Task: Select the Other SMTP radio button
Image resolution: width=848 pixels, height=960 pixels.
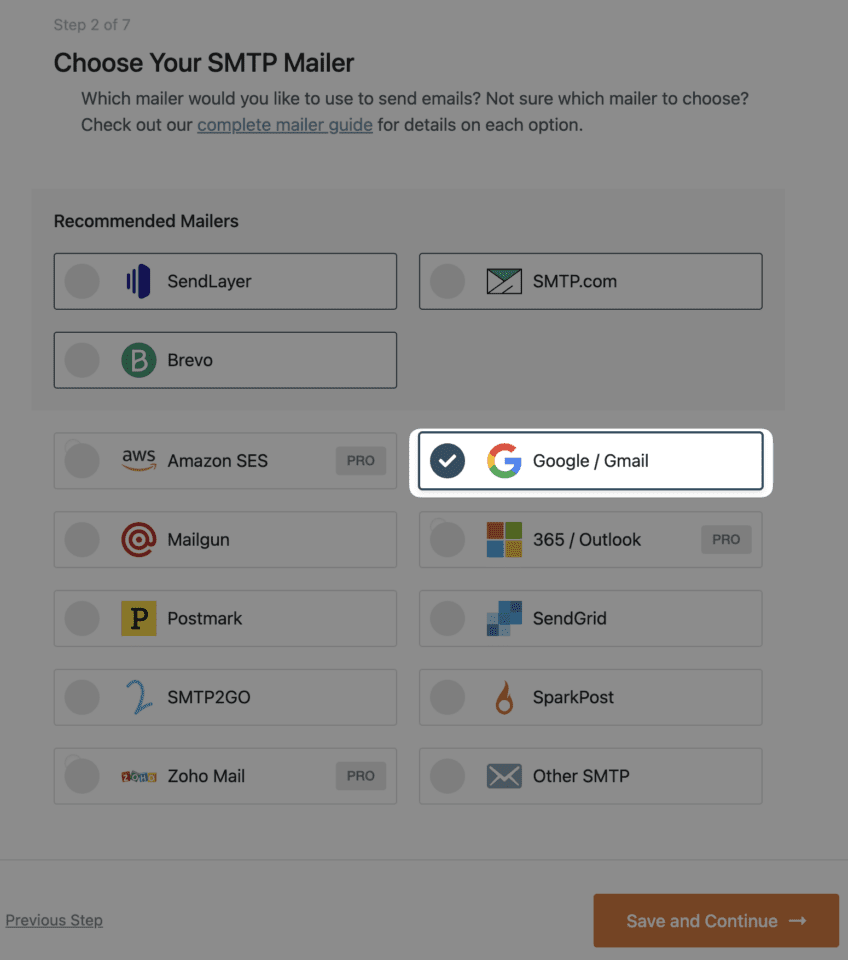Action: (x=447, y=776)
